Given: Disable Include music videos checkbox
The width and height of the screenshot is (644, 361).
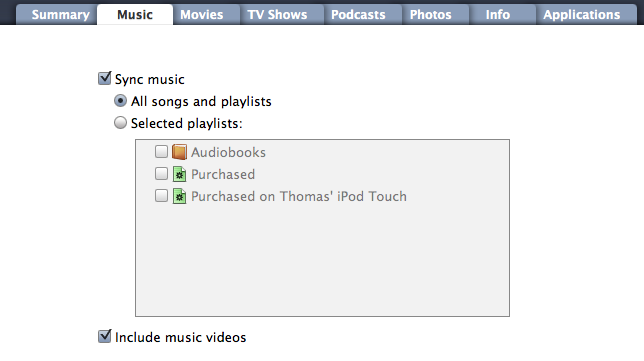Looking at the screenshot, I should point(105,336).
